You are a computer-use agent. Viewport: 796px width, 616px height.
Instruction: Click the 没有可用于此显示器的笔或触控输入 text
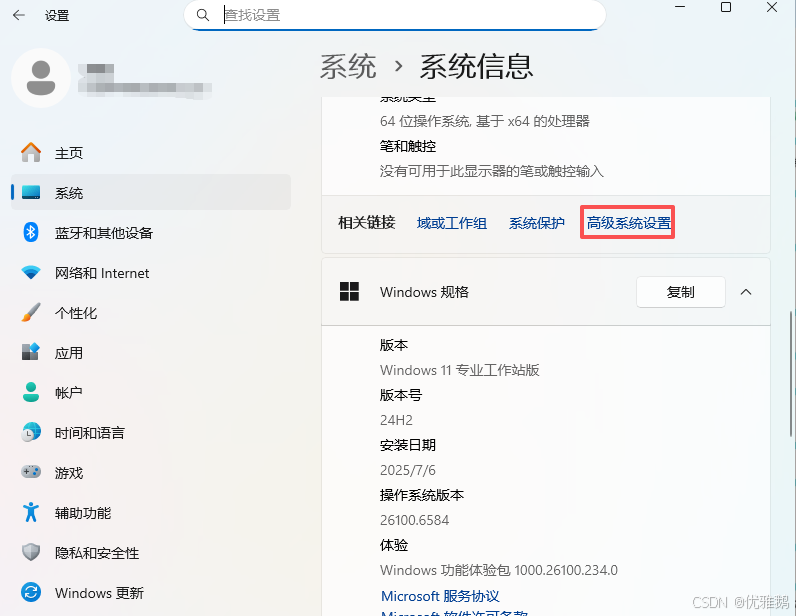[491, 171]
